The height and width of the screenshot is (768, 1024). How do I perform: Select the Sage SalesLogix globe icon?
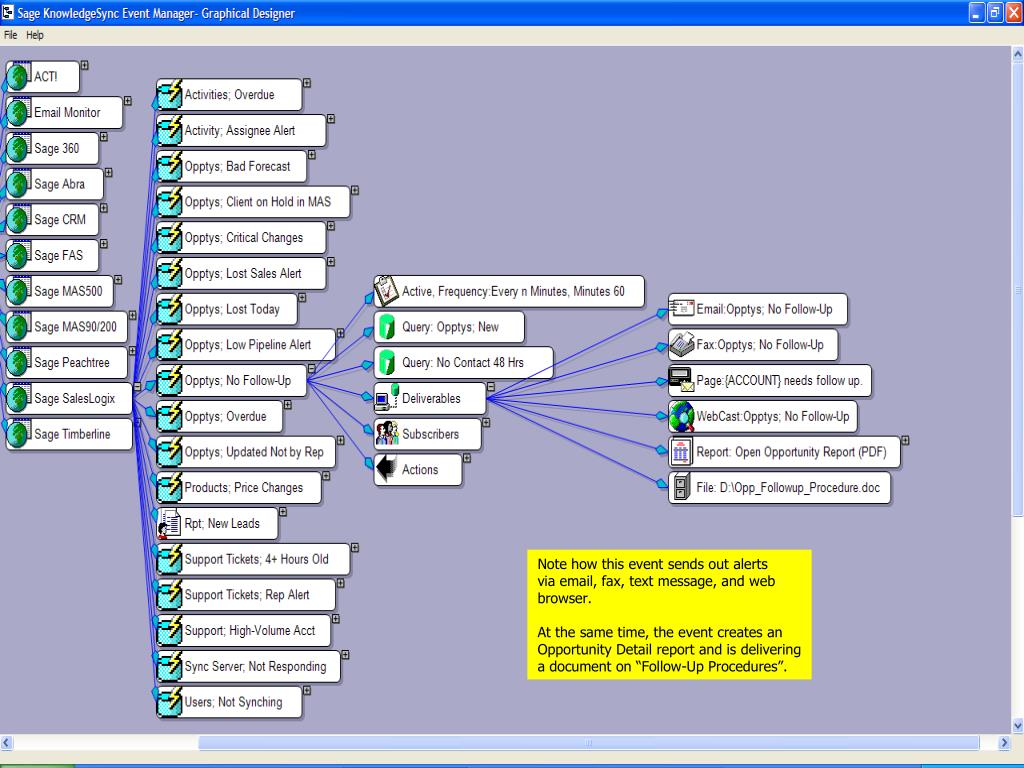coord(19,398)
